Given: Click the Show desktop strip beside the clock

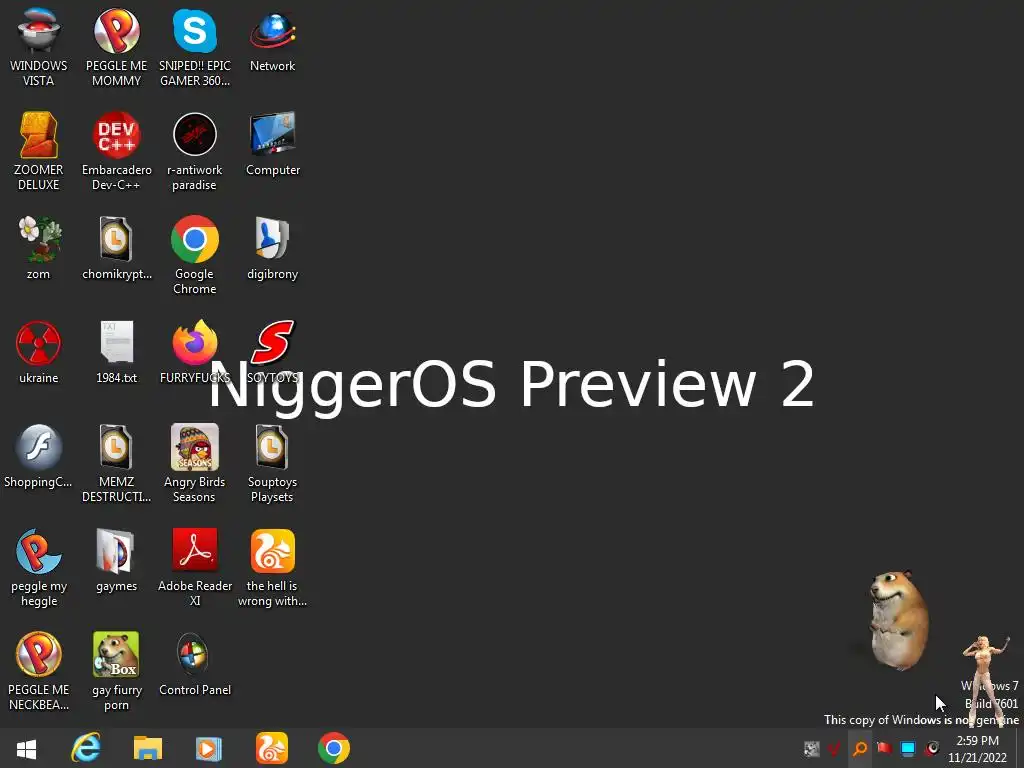Looking at the screenshot, I should tap(1020, 748).
